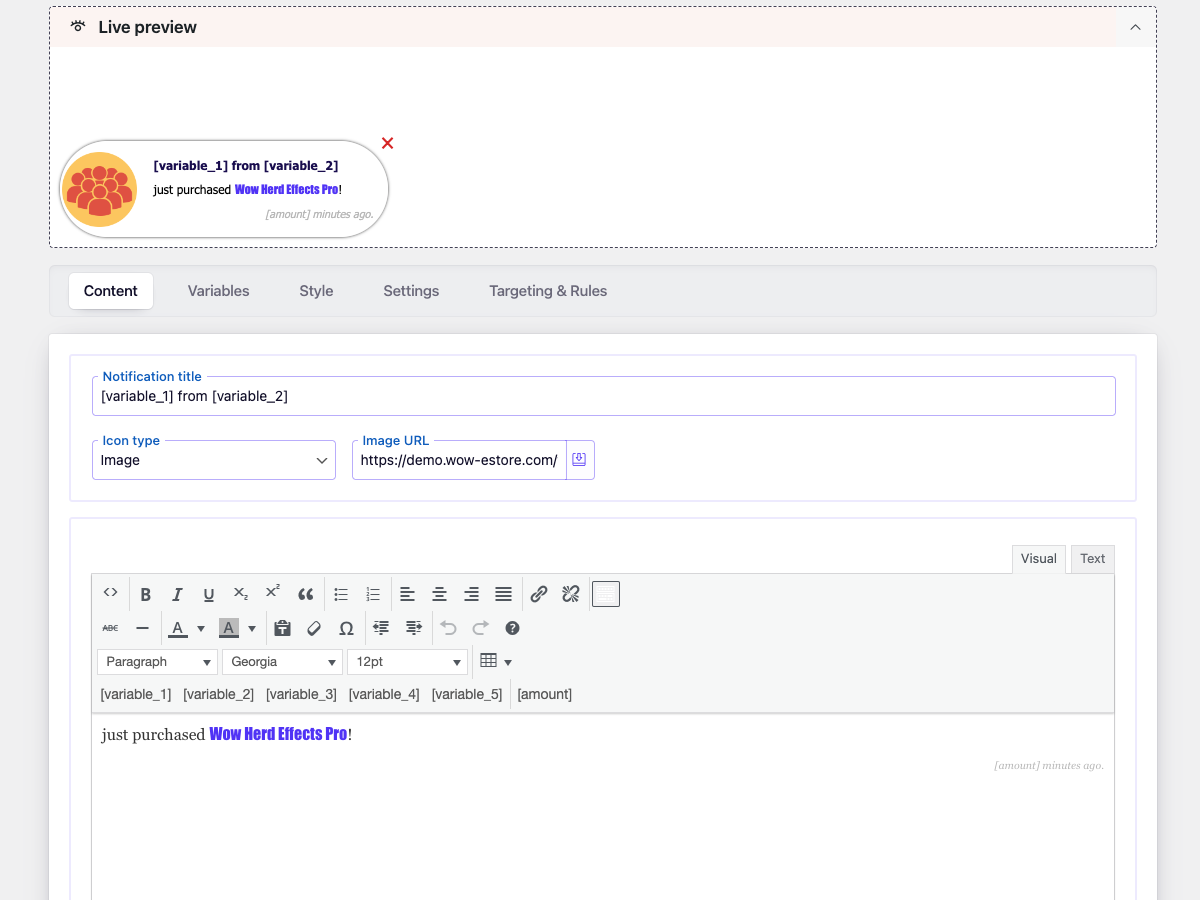This screenshot has height=900, width=1200.
Task: Insert the [amount] placeholder button
Action: 545,694
